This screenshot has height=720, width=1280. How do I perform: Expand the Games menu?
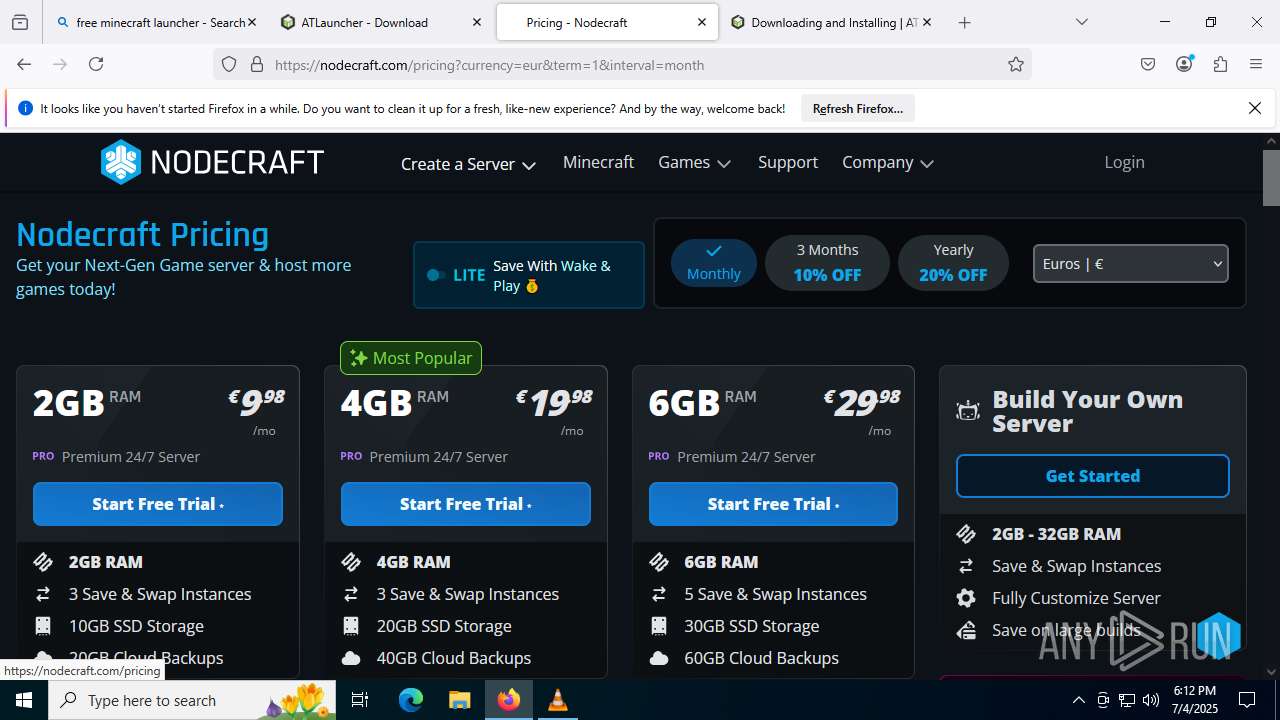pyautogui.click(x=694, y=162)
